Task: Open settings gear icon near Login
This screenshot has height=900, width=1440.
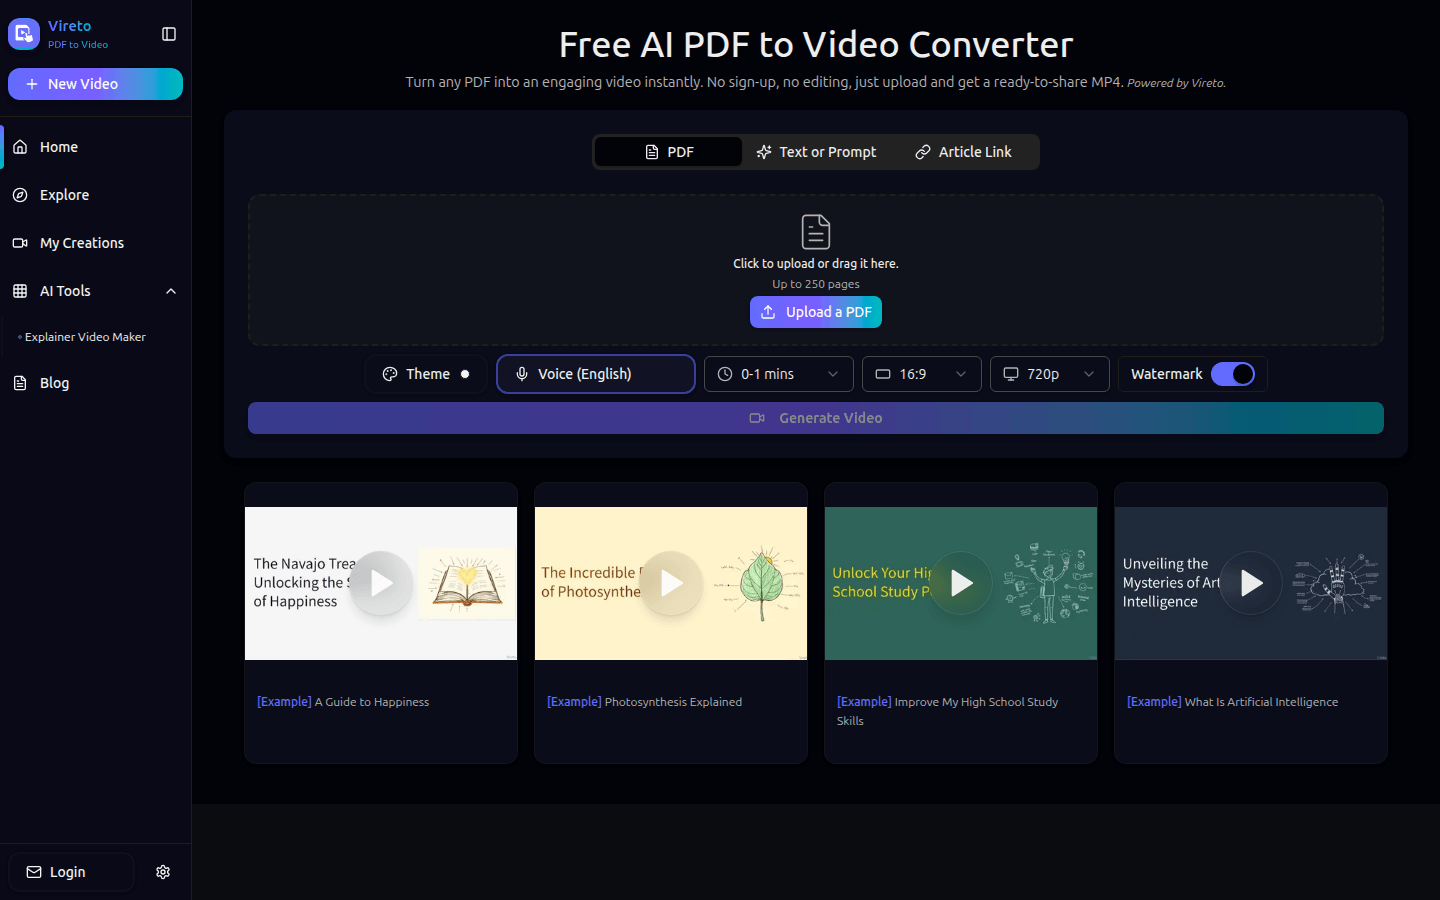Action: (x=163, y=872)
